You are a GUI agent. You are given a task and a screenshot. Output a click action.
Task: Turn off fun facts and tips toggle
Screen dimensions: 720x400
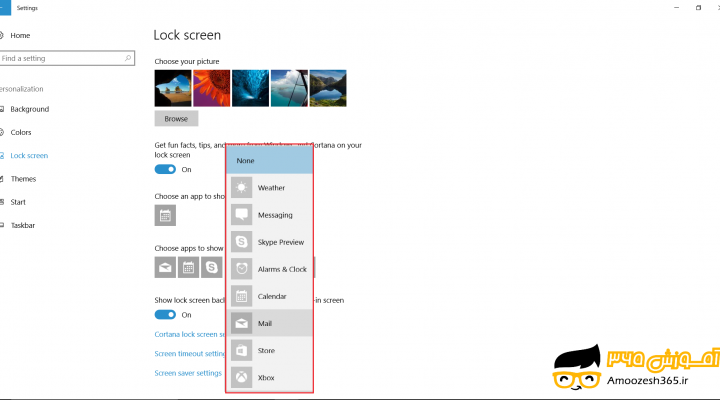point(165,169)
